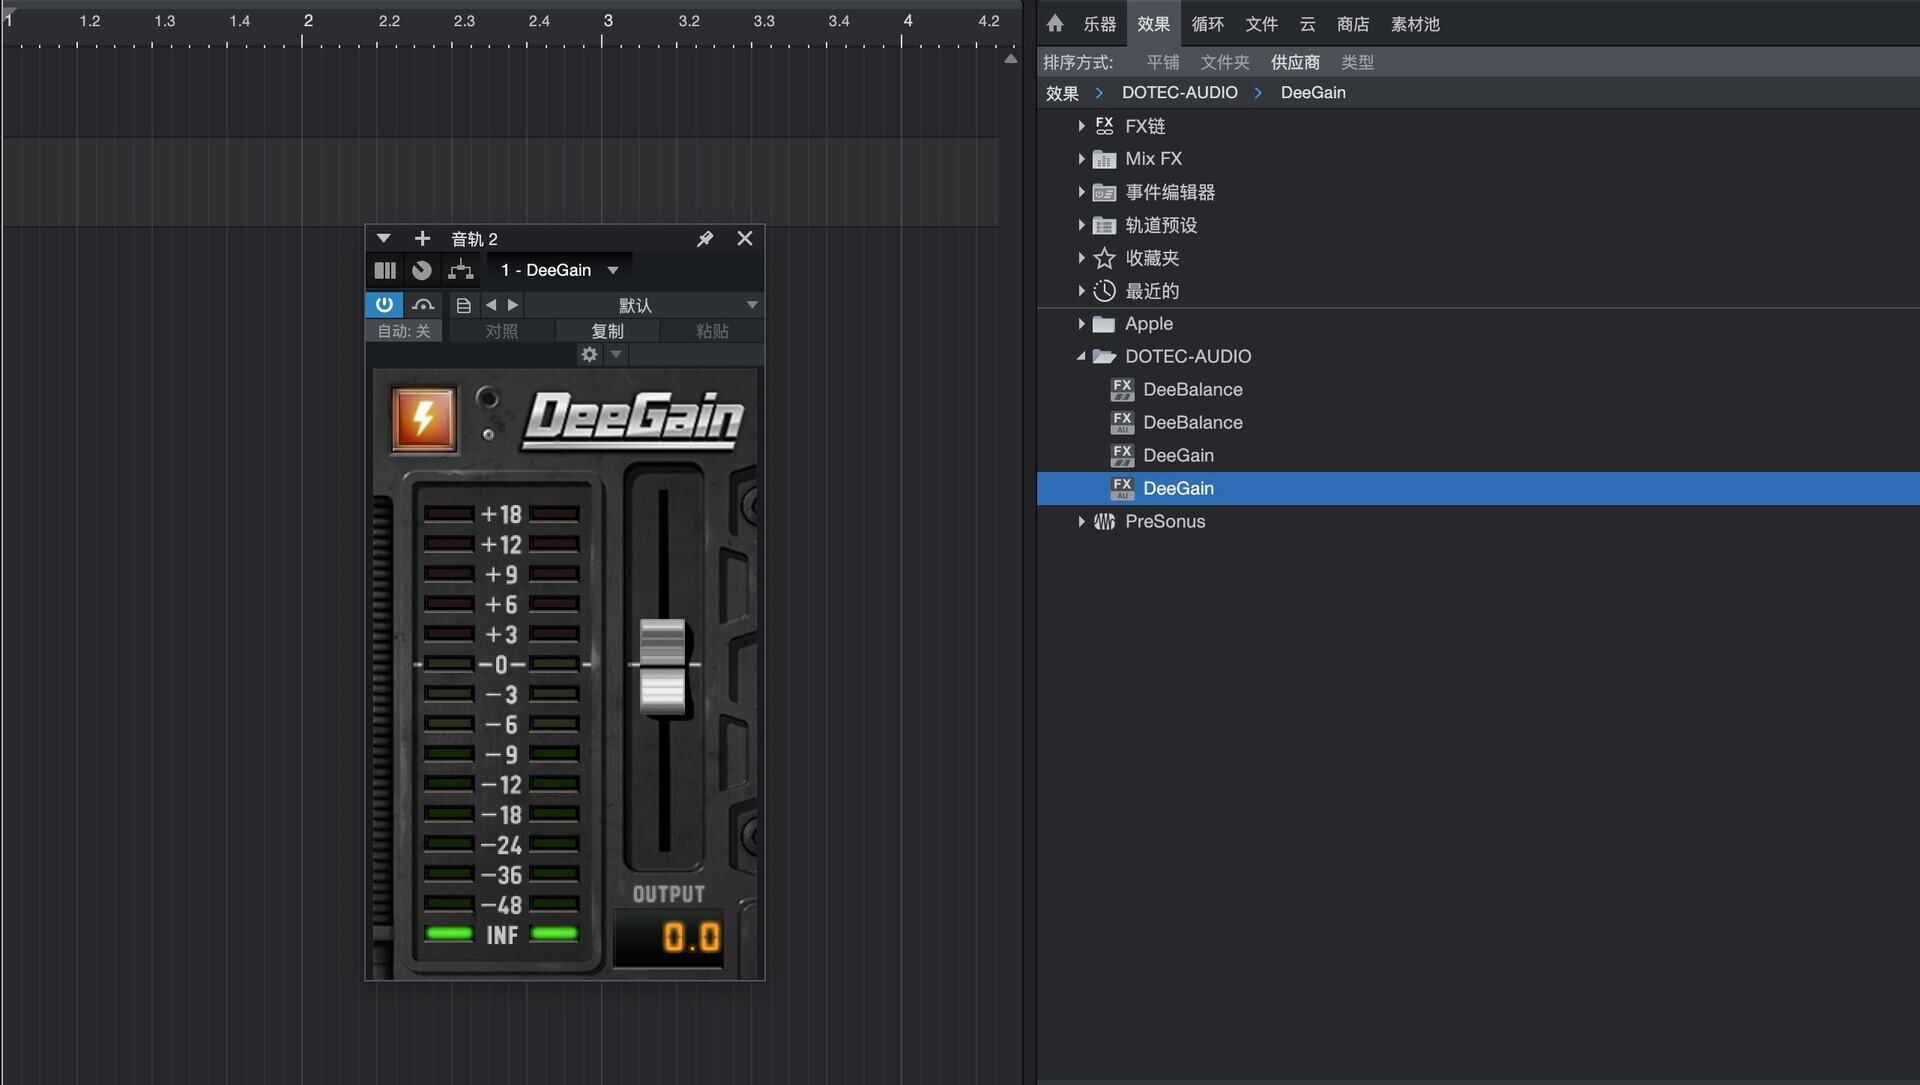The width and height of the screenshot is (1920, 1085).
Task: Switch to the 商店 tab
Action: tap(1353, 24)
